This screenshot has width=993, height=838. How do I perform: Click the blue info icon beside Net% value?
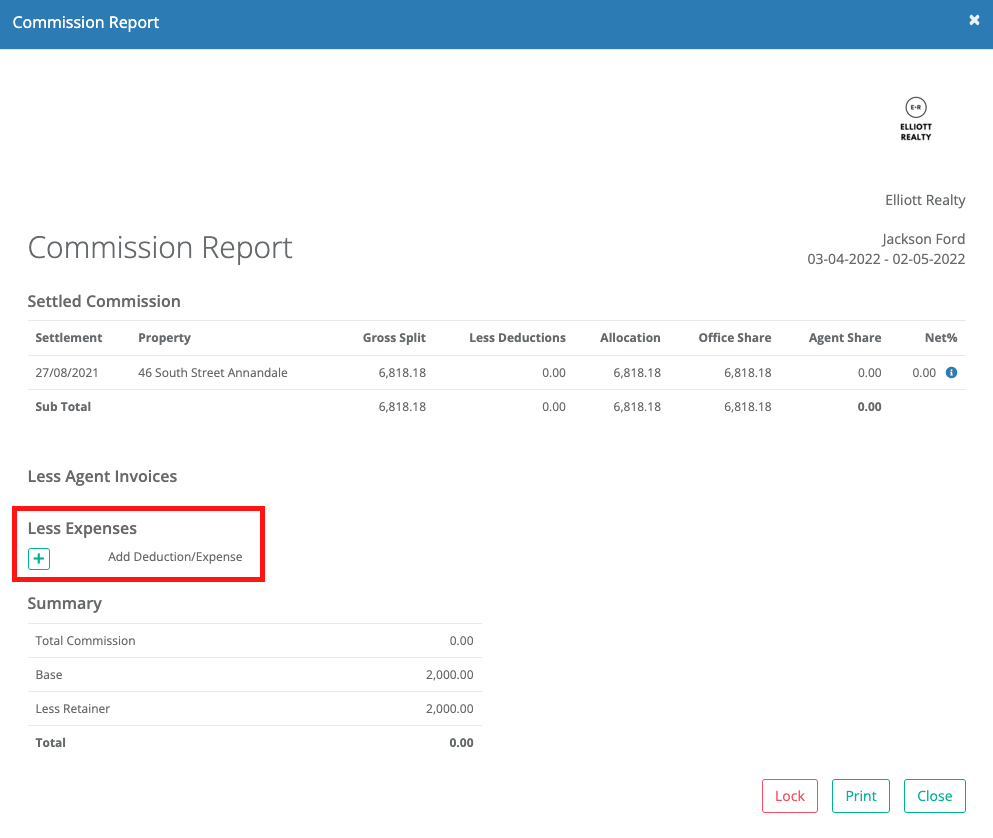(x=951, y=373)
